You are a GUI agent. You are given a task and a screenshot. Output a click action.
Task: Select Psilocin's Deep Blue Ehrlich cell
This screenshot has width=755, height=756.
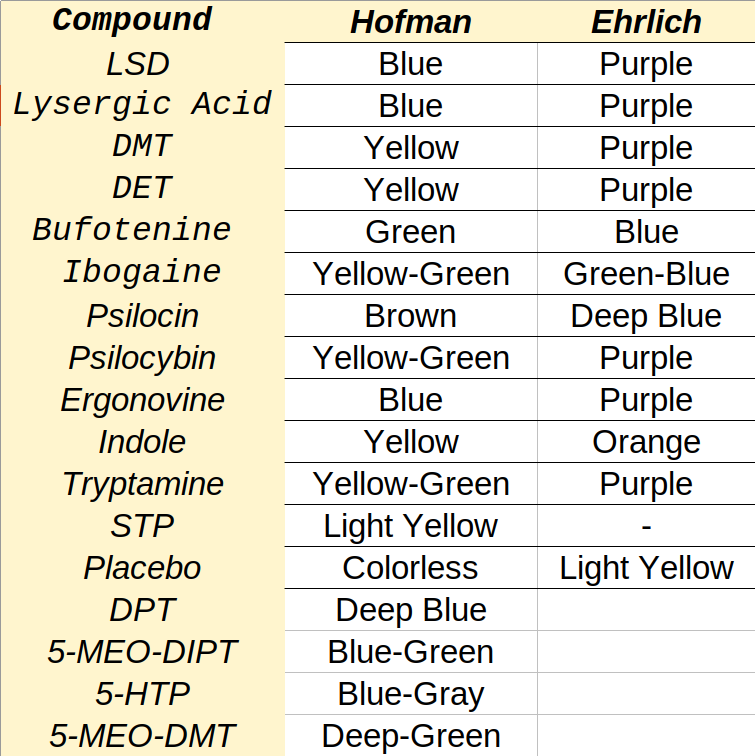pos(646,315)
